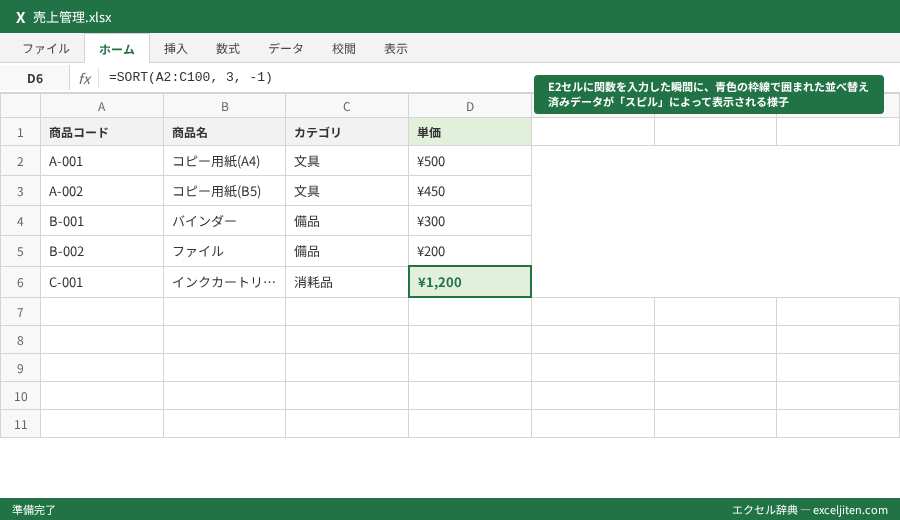Screen dimensions: 900x520
Task: Select the コピー用紙(B5) cell
Action: tap(224, 191)
